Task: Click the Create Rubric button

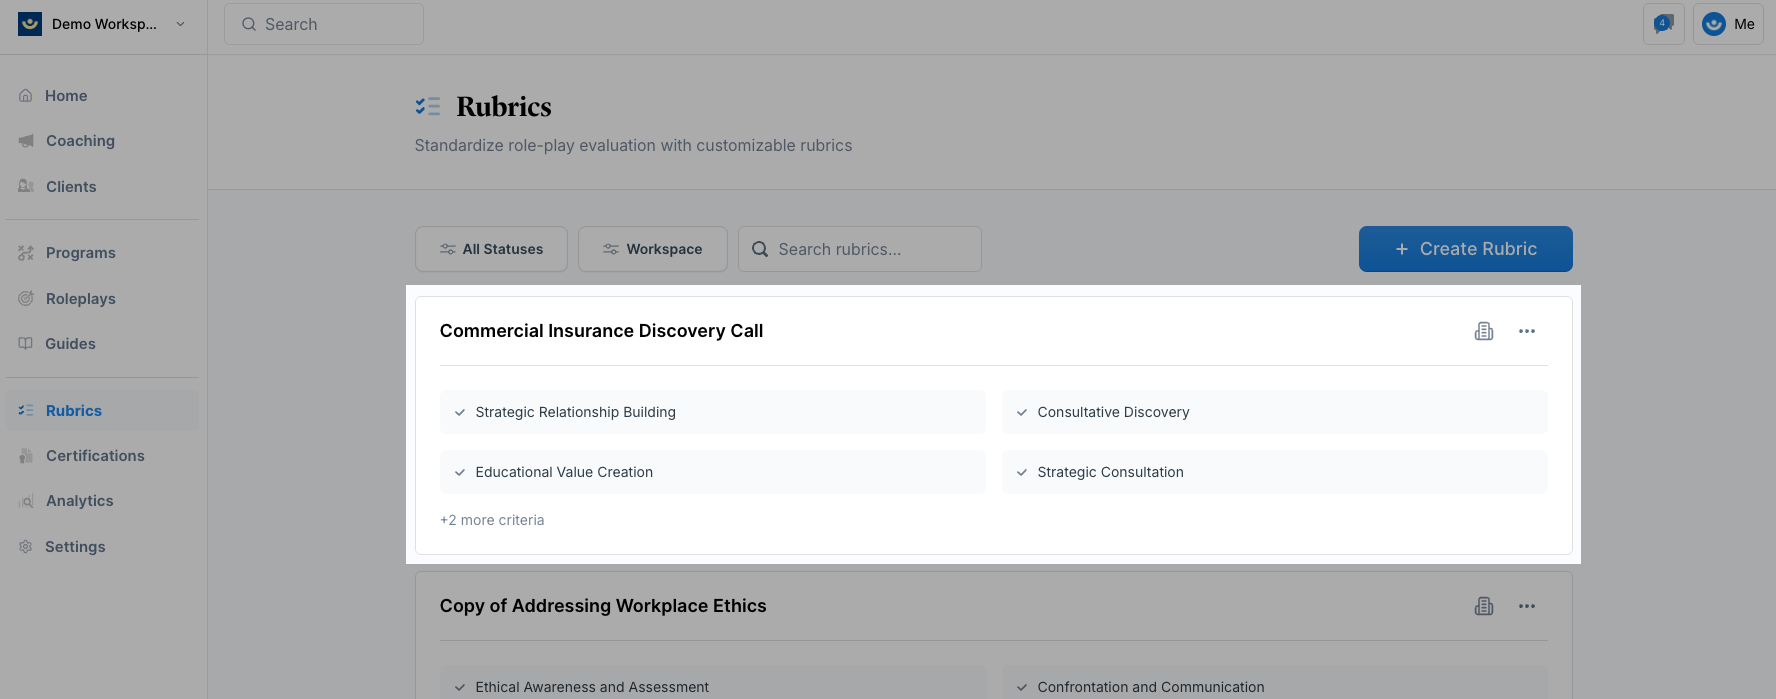Action: pos(1465,249)
